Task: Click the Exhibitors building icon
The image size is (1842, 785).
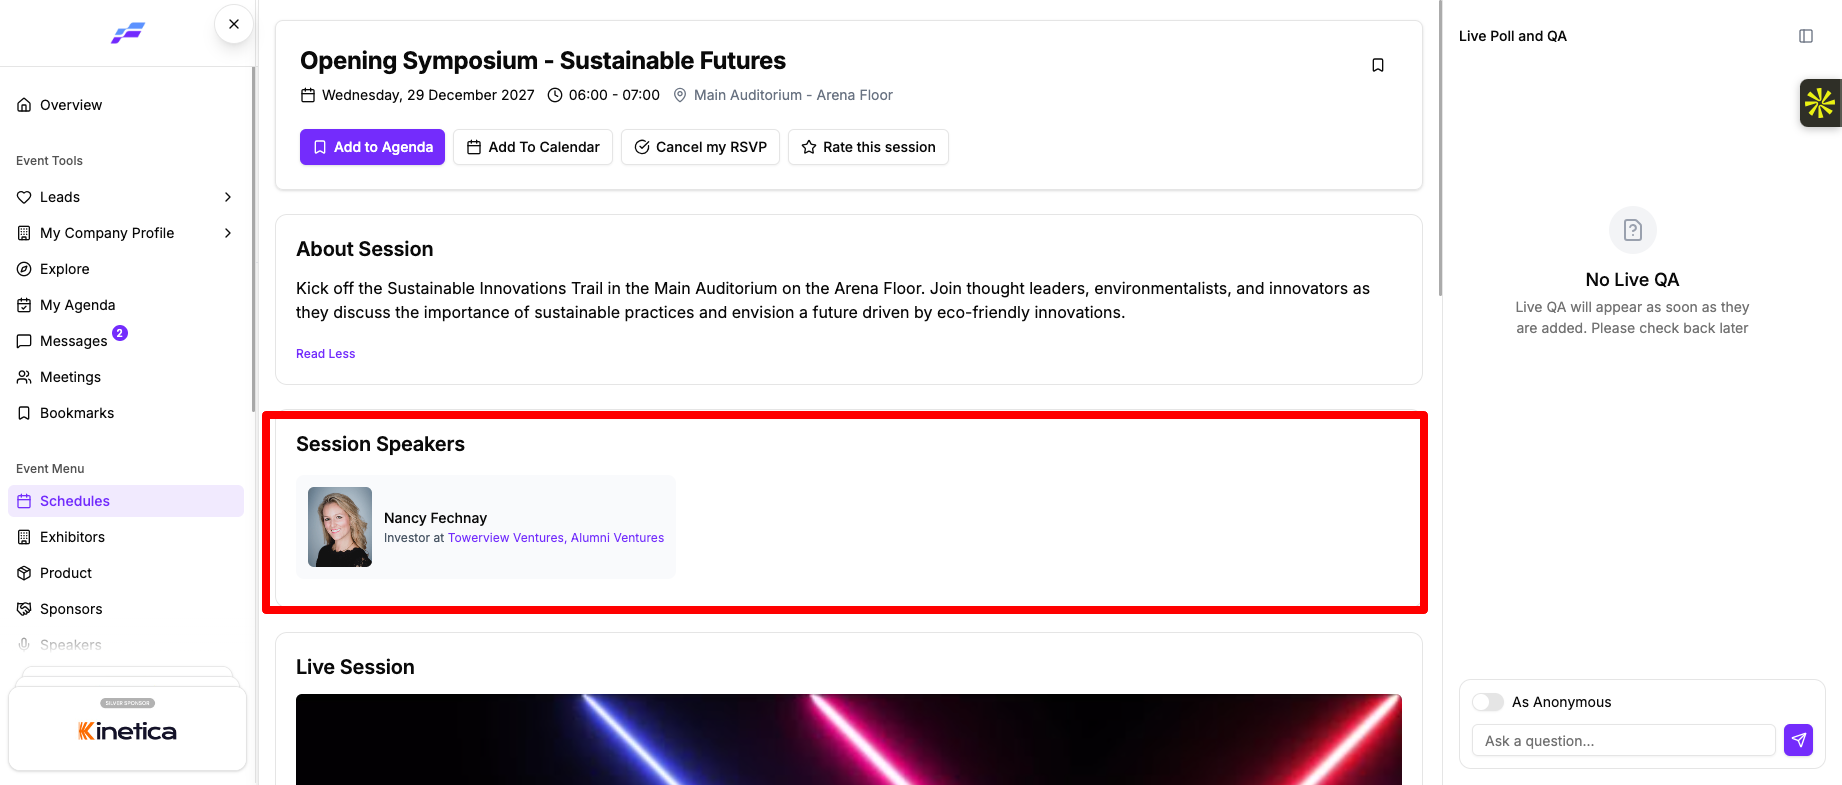Action: click(x=24, y=537)
